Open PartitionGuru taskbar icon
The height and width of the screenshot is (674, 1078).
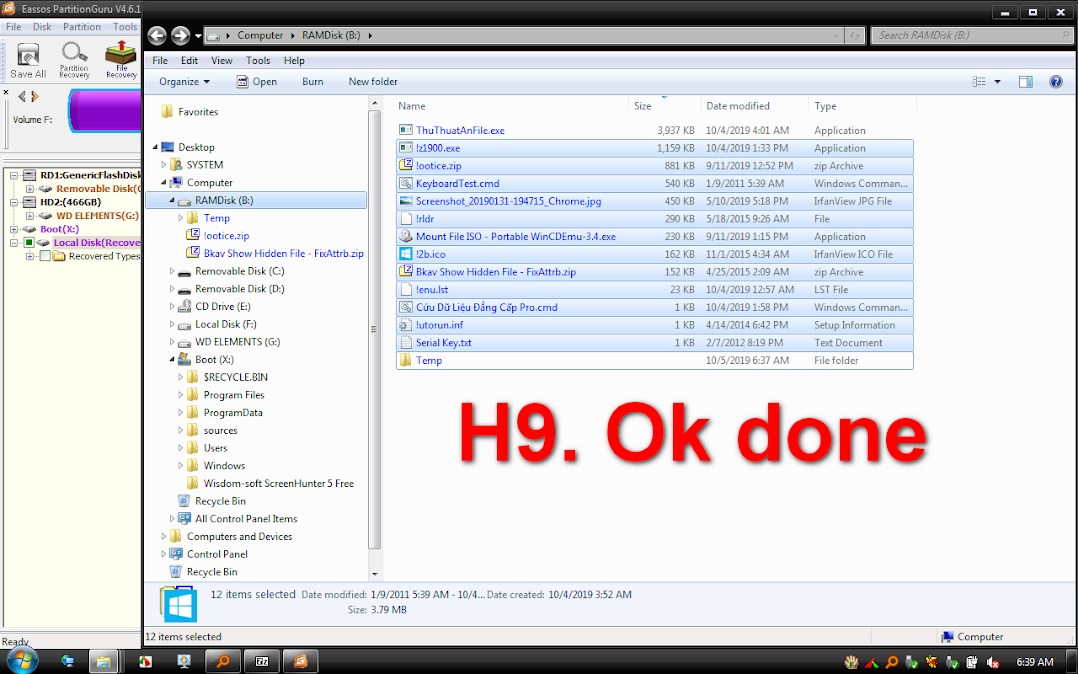click(300, 662)
